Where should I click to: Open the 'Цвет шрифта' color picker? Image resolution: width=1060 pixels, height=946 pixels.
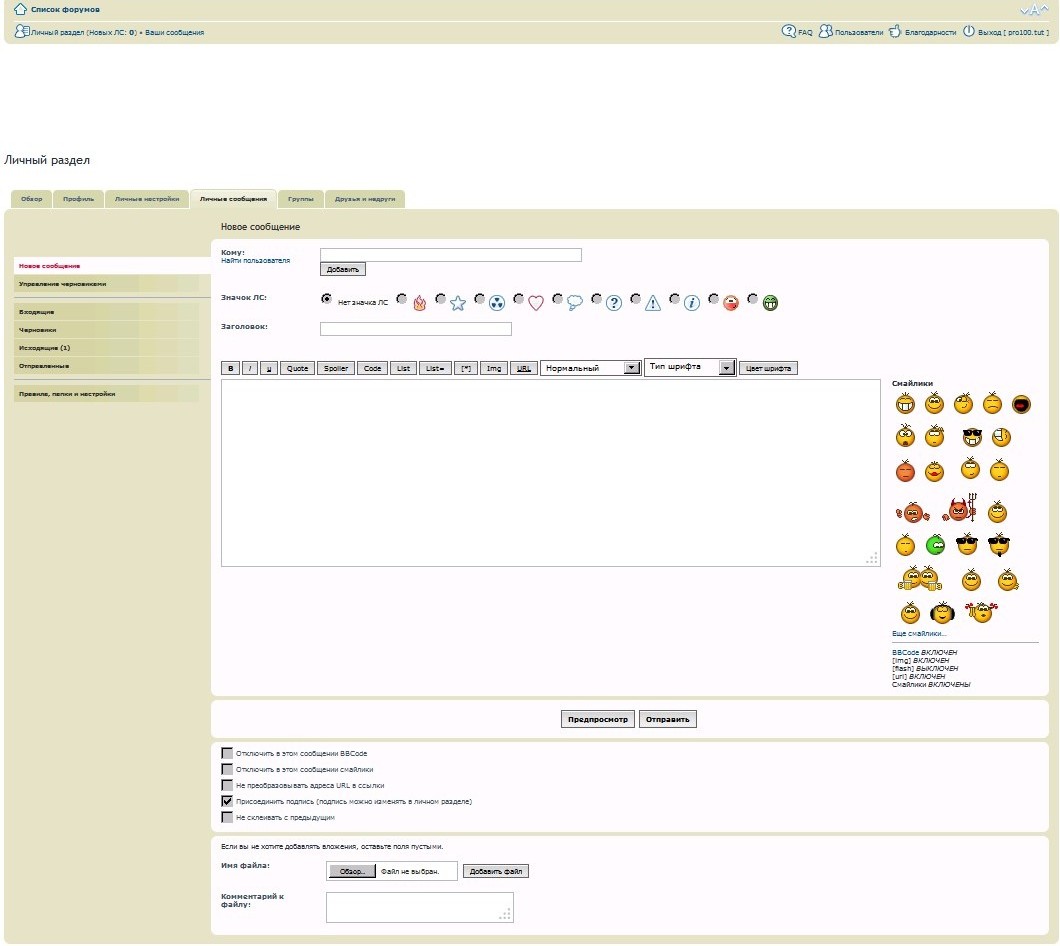(768, 368)
